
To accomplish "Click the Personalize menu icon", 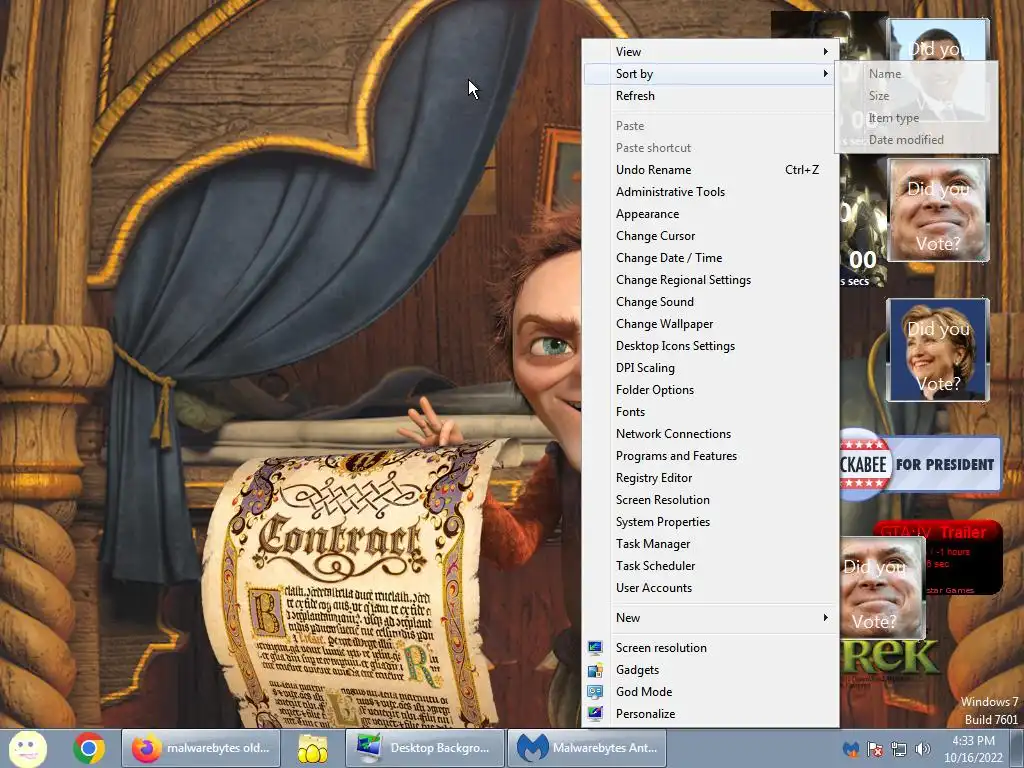I will (x=595, y=714).
